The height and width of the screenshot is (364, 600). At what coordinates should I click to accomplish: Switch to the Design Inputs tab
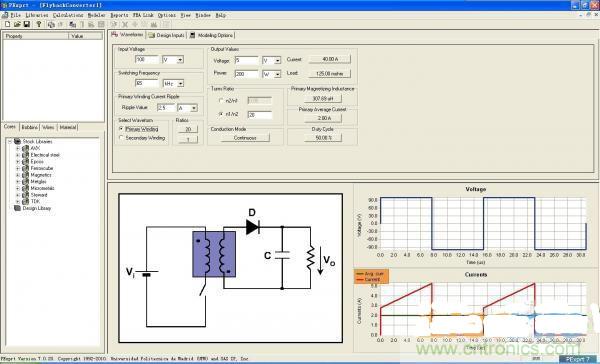(166, 35)
